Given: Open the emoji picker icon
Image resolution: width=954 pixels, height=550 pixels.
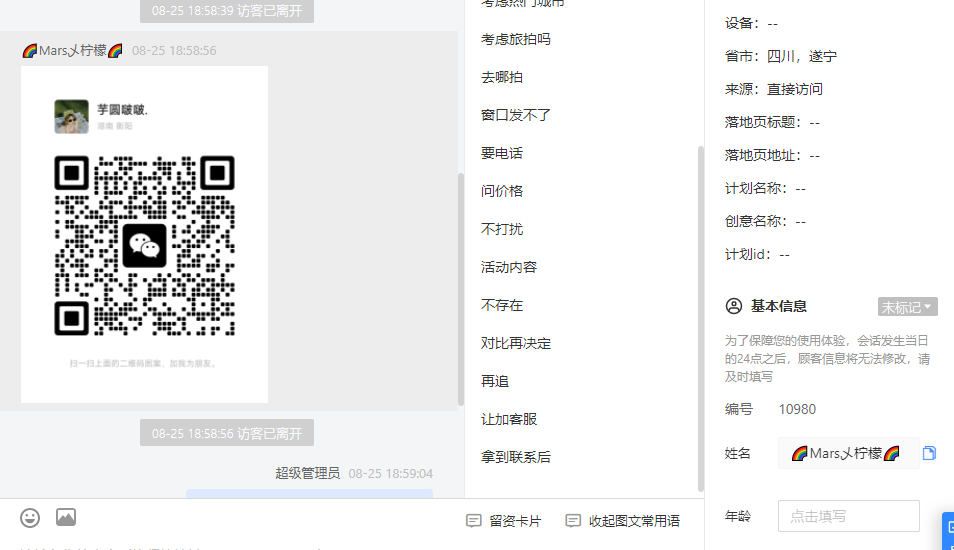Looking at the screenshot, I should point(30,518).
